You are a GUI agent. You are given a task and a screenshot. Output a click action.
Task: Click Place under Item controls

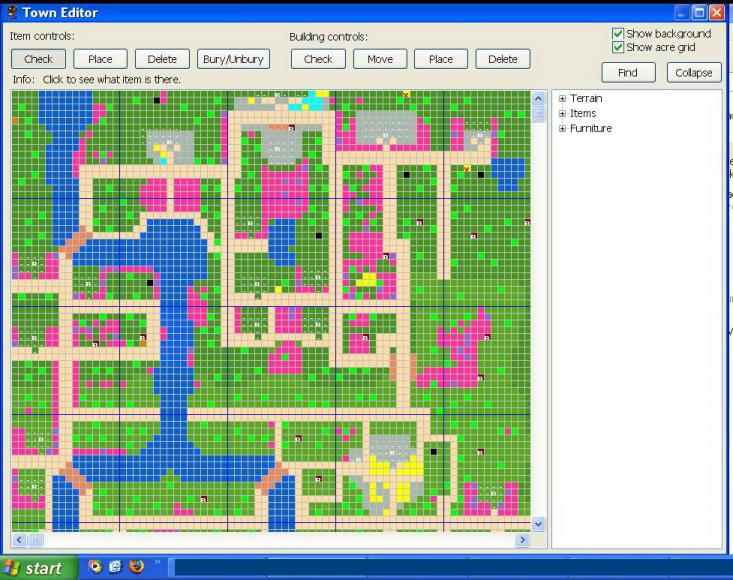pos(100,59)
